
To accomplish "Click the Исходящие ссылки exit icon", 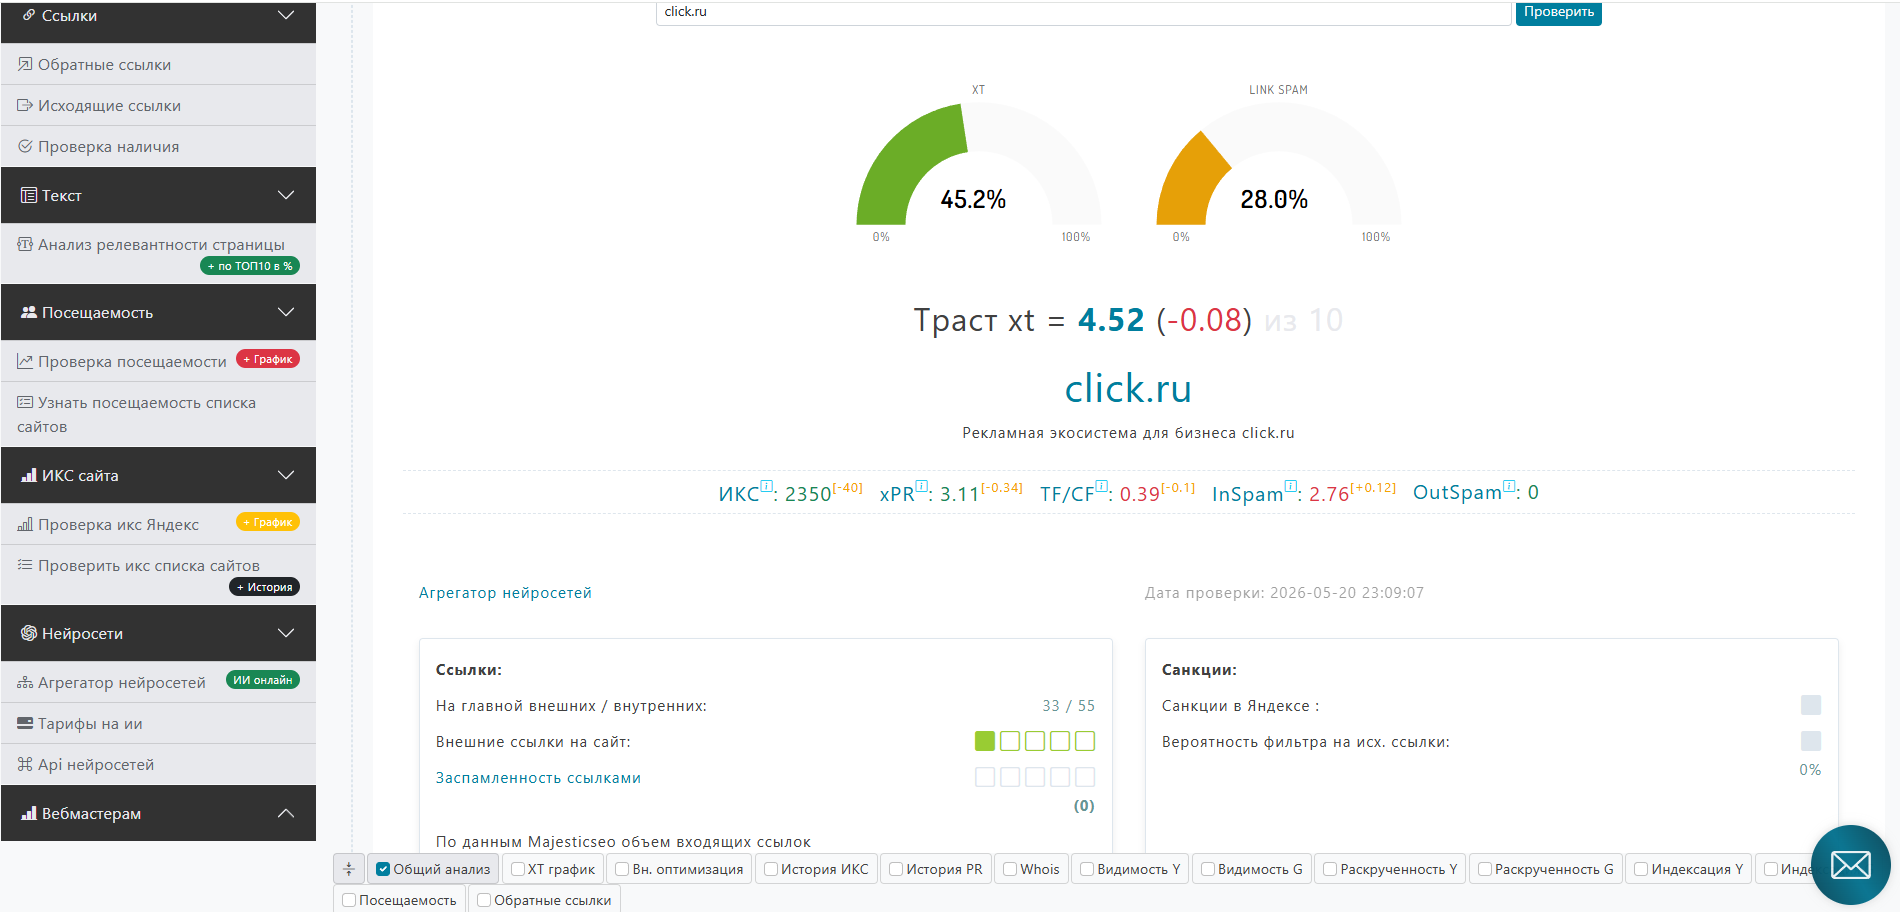I will coord(25,105).
